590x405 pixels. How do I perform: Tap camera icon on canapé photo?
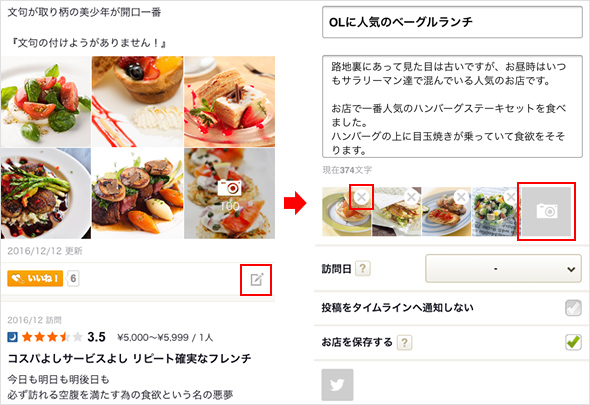coord(229,187)
